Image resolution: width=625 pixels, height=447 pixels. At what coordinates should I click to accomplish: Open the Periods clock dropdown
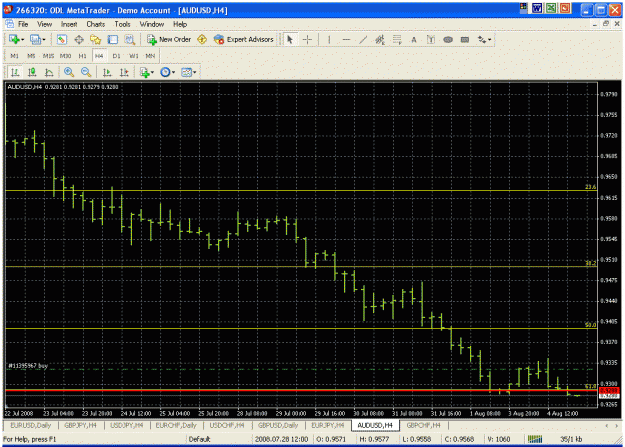[x=167, y=72]
